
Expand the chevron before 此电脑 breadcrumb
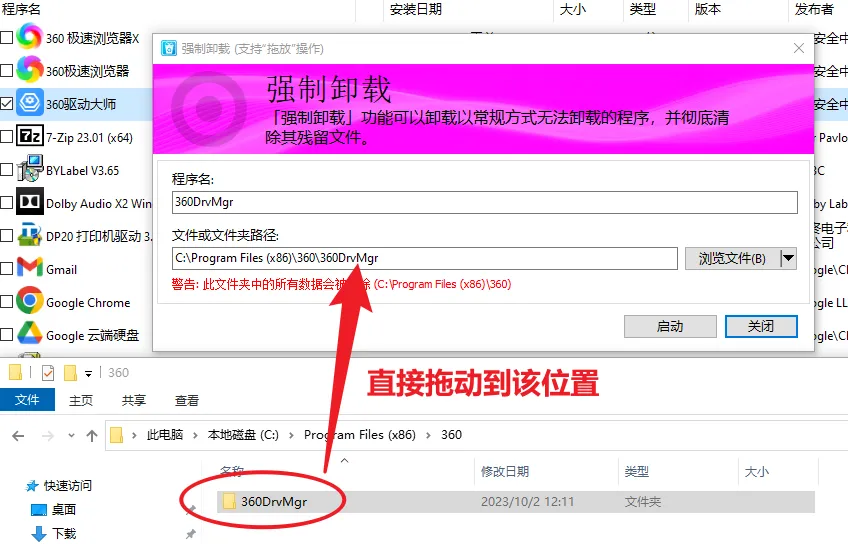134,435
